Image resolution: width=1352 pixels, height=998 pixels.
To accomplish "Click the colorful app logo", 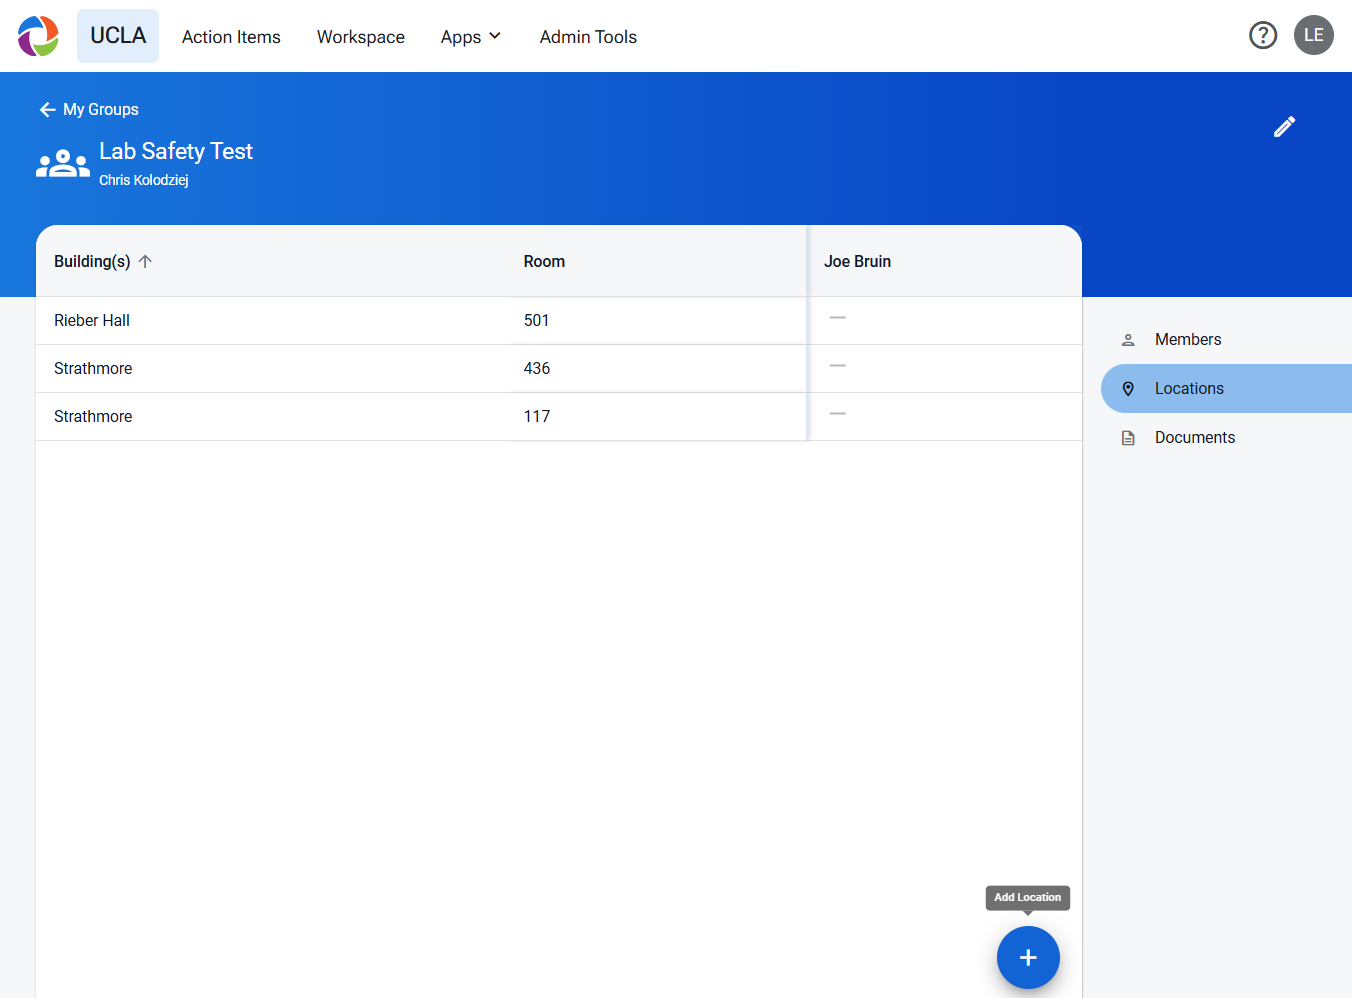I will [38, 36].
